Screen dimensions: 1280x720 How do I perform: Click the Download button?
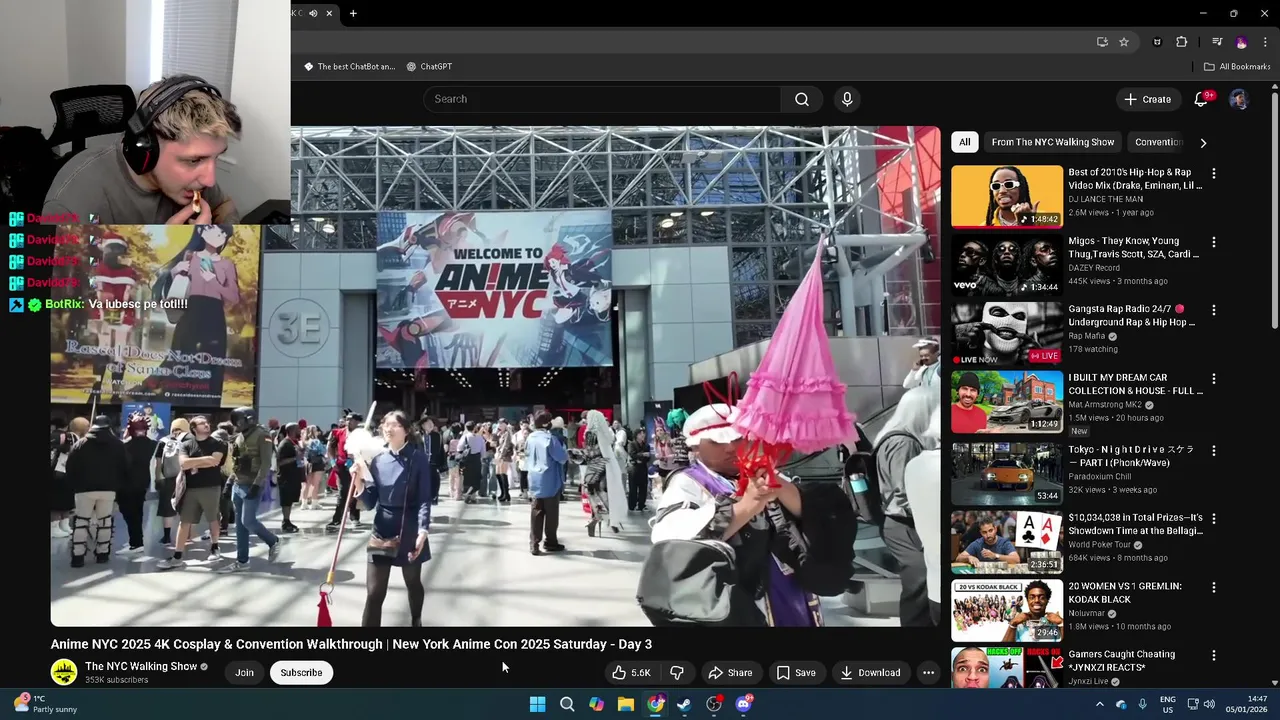(870, 673)
